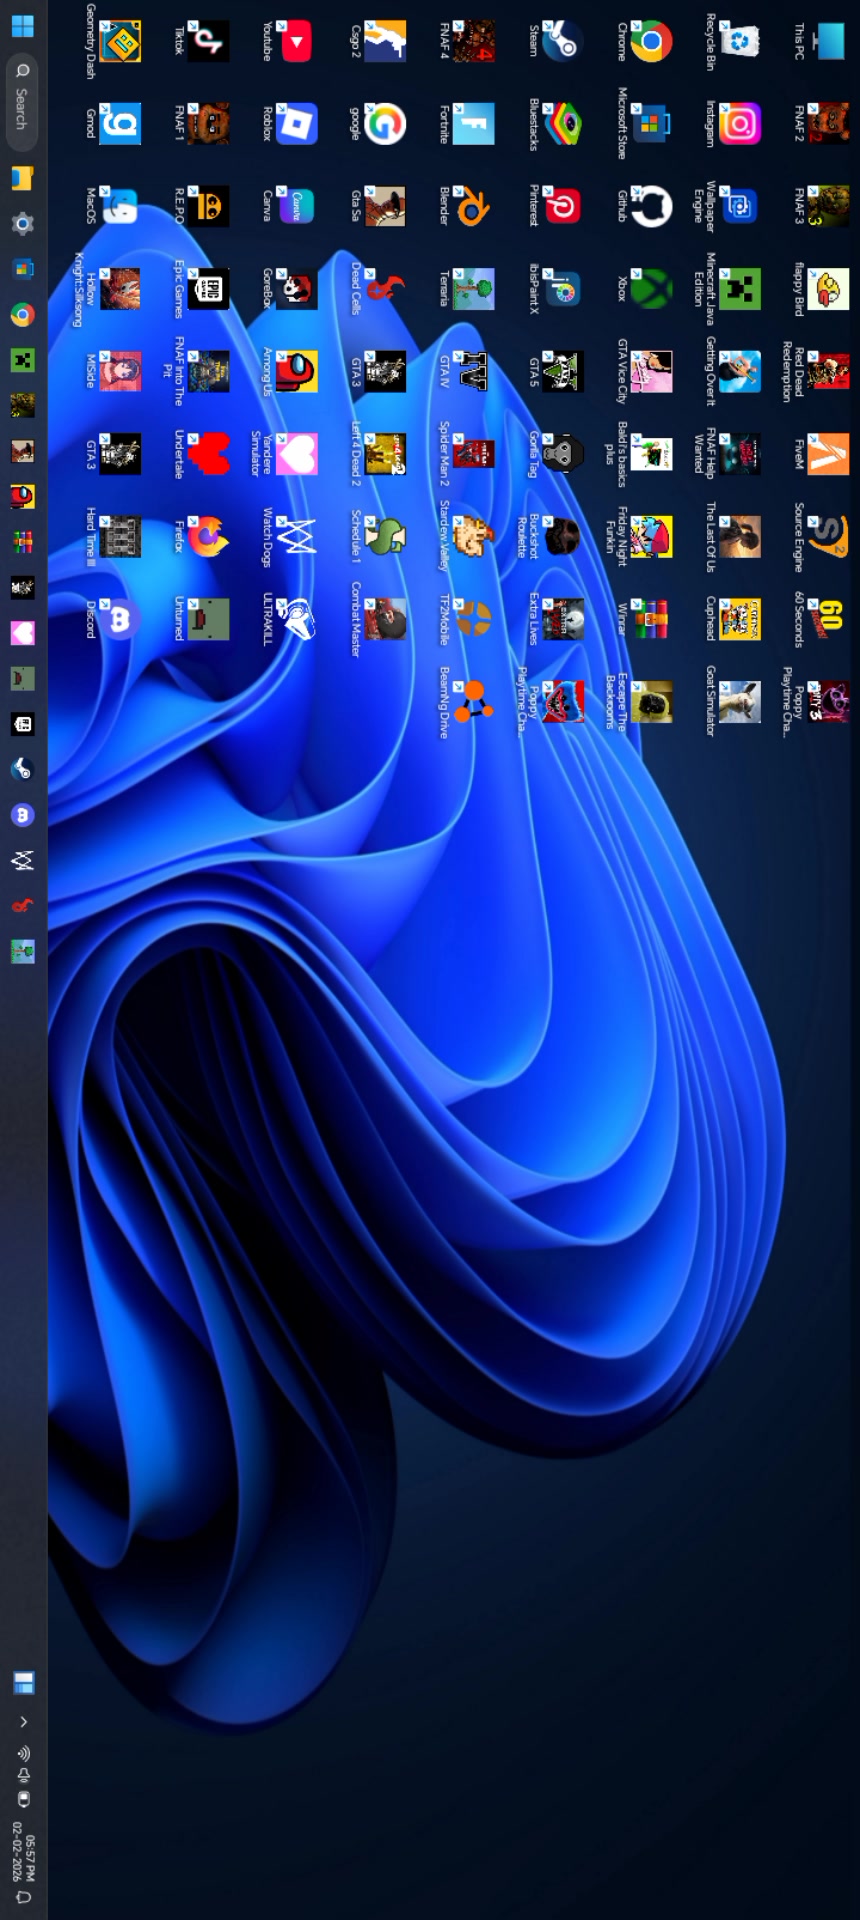Select the FNAF 4 desktop shortcut
Screen dimensions: 860x1920
pyautogui.click(x=473, y=41)
